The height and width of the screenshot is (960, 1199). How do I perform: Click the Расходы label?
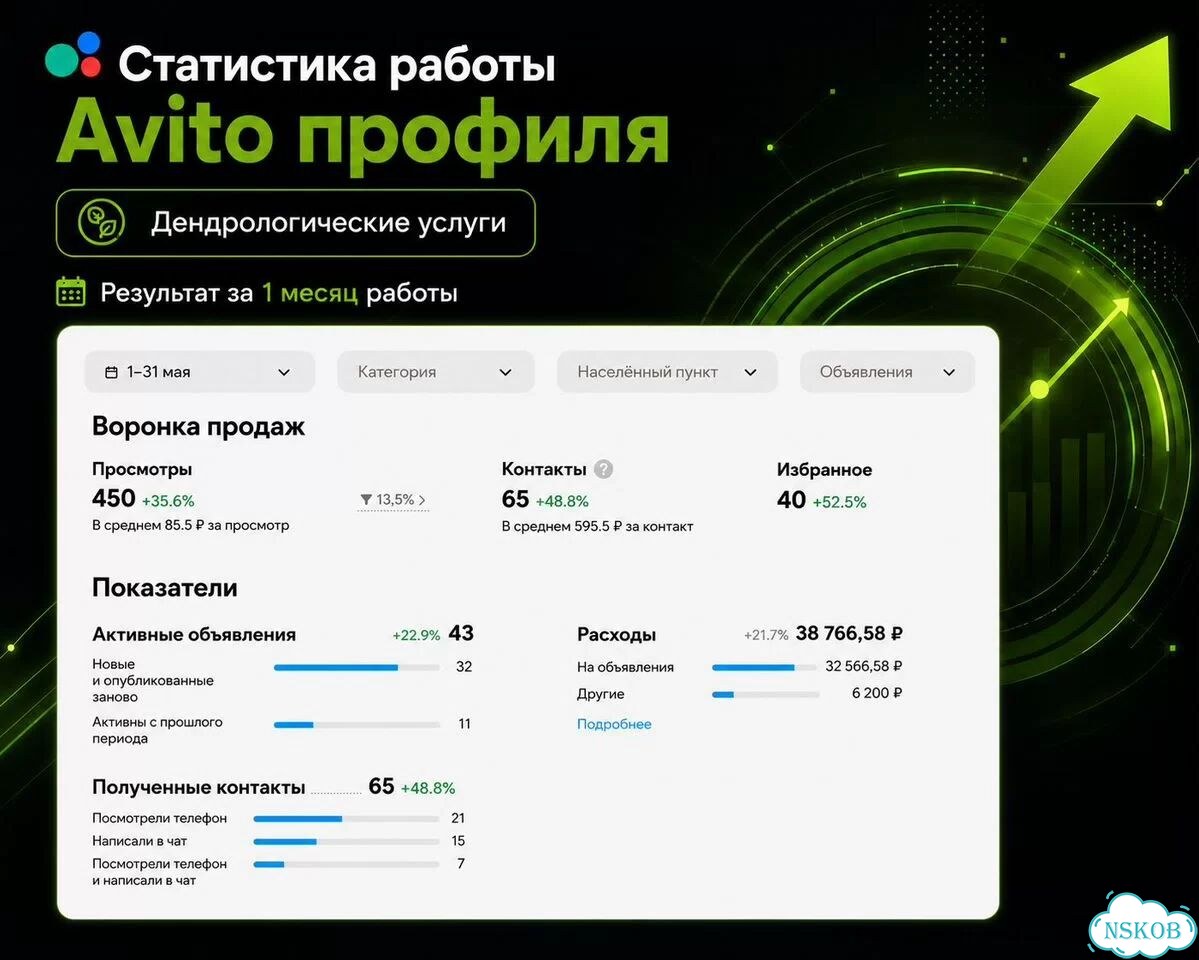coord(616,635)
